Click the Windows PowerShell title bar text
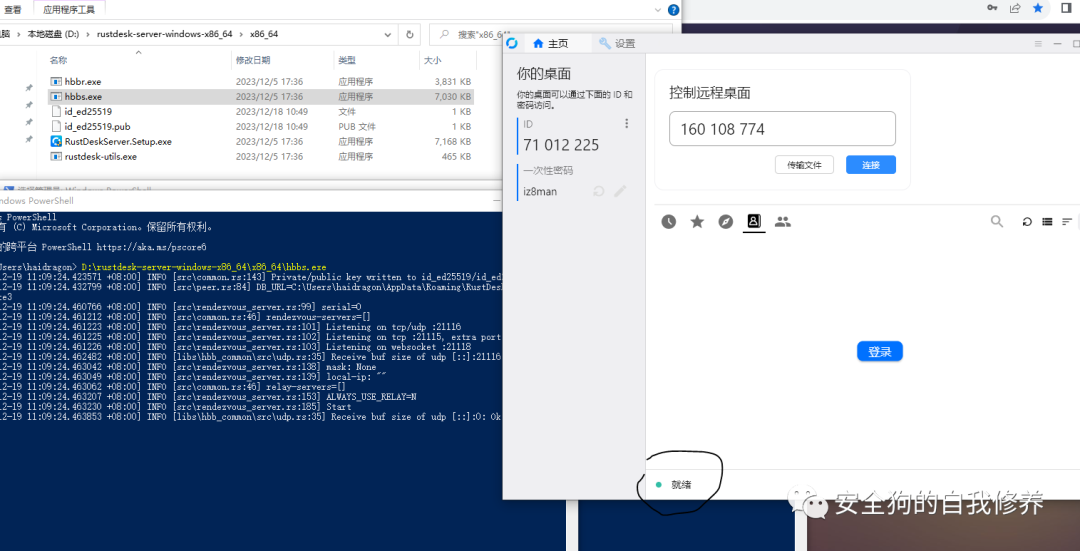 point(37,200)
